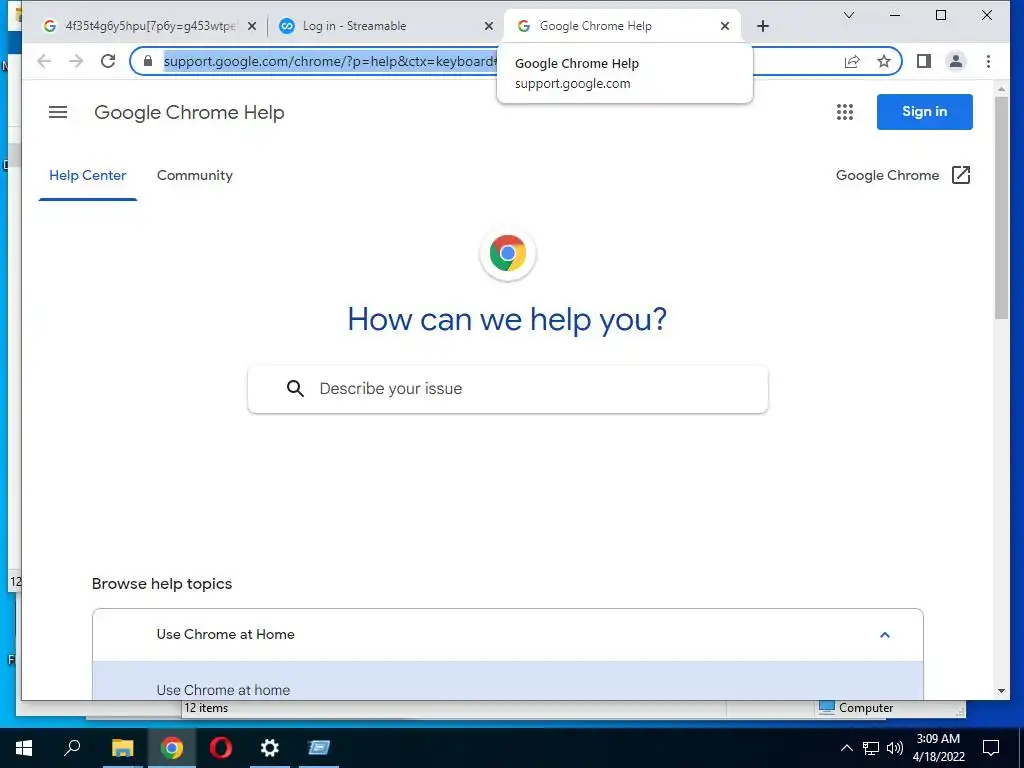Click the network tray icon
The height and width of the screenshot is (768, 1024).
tap(871, 748)
